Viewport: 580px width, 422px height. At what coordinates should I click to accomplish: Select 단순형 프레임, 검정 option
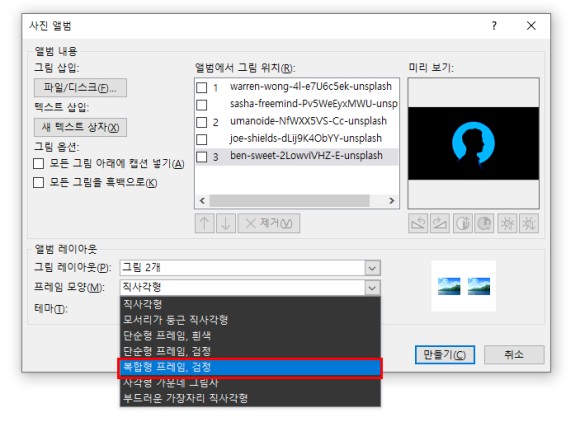[250, 351]
